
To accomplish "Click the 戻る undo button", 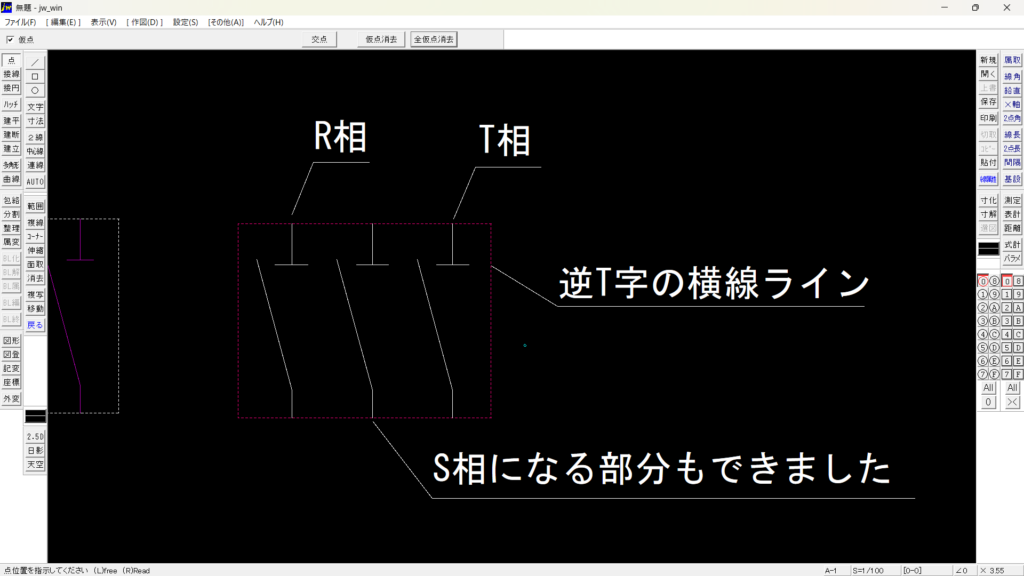I will pyautogui.click(x=35, y=324).
